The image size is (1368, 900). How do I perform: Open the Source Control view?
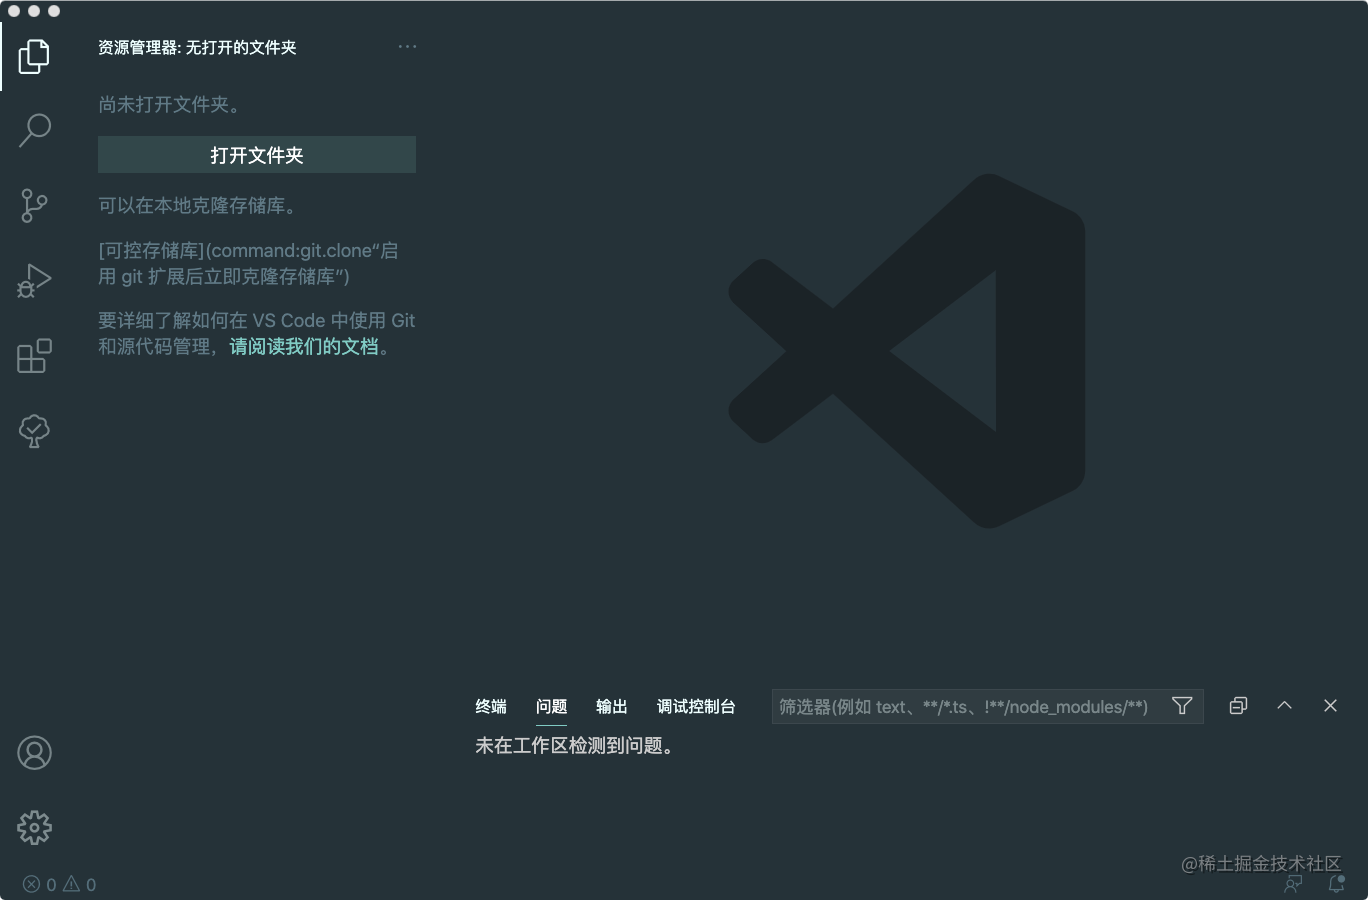(x=34, y=206)
